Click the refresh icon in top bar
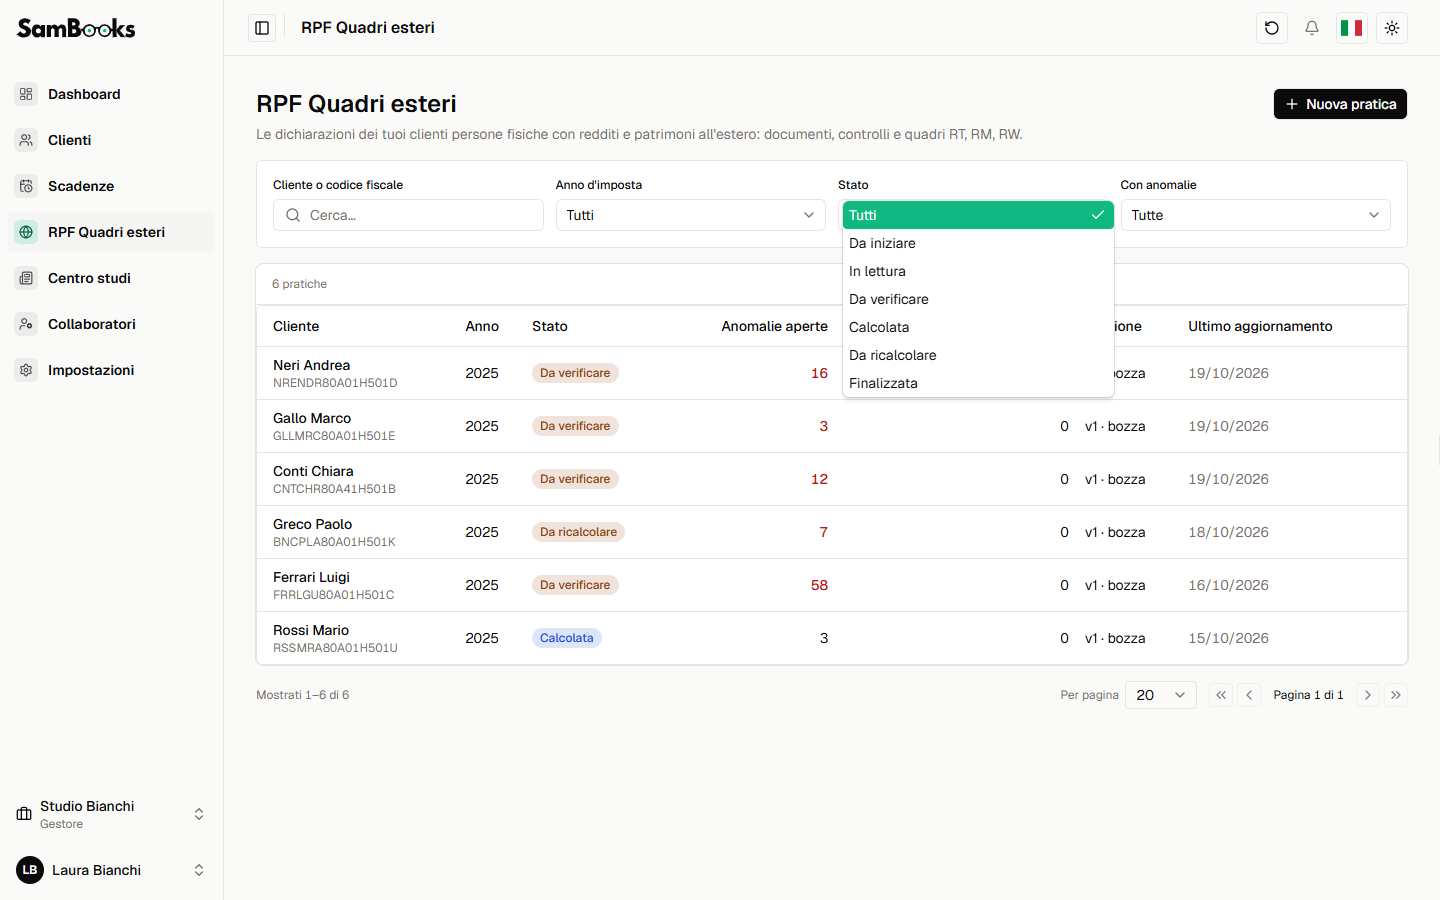Image resolution: width=1440 pixels, height=900 pixels. (1272, 28)
